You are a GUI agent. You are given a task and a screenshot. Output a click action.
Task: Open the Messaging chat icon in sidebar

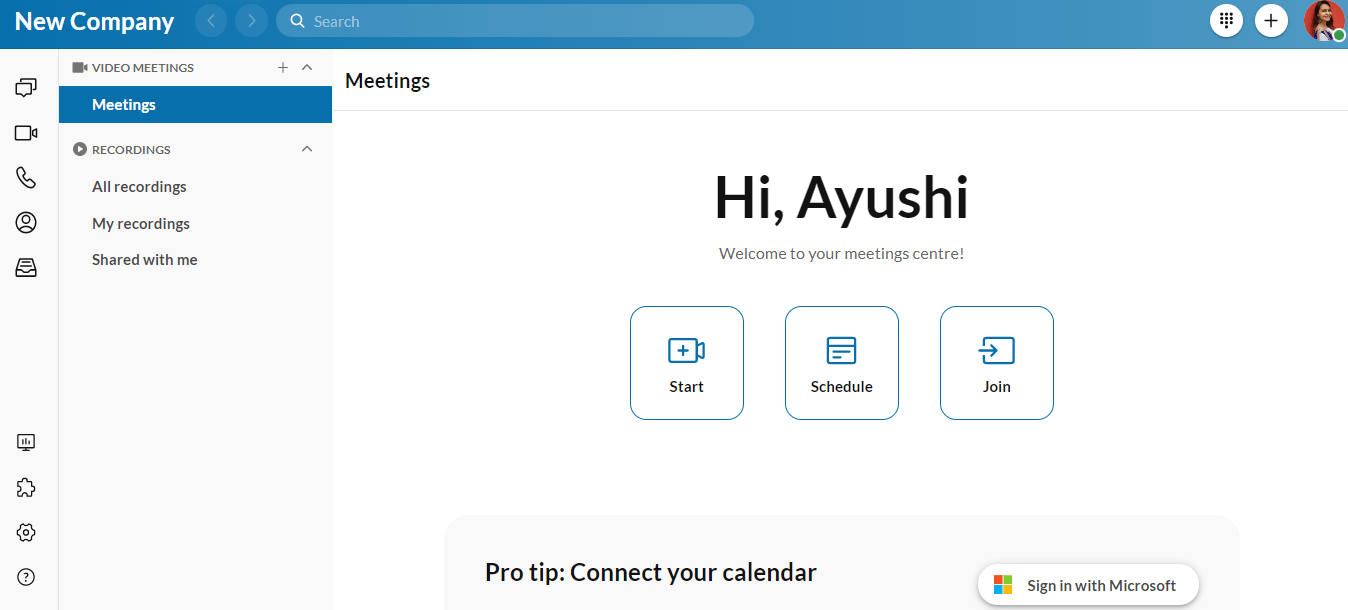26,88
